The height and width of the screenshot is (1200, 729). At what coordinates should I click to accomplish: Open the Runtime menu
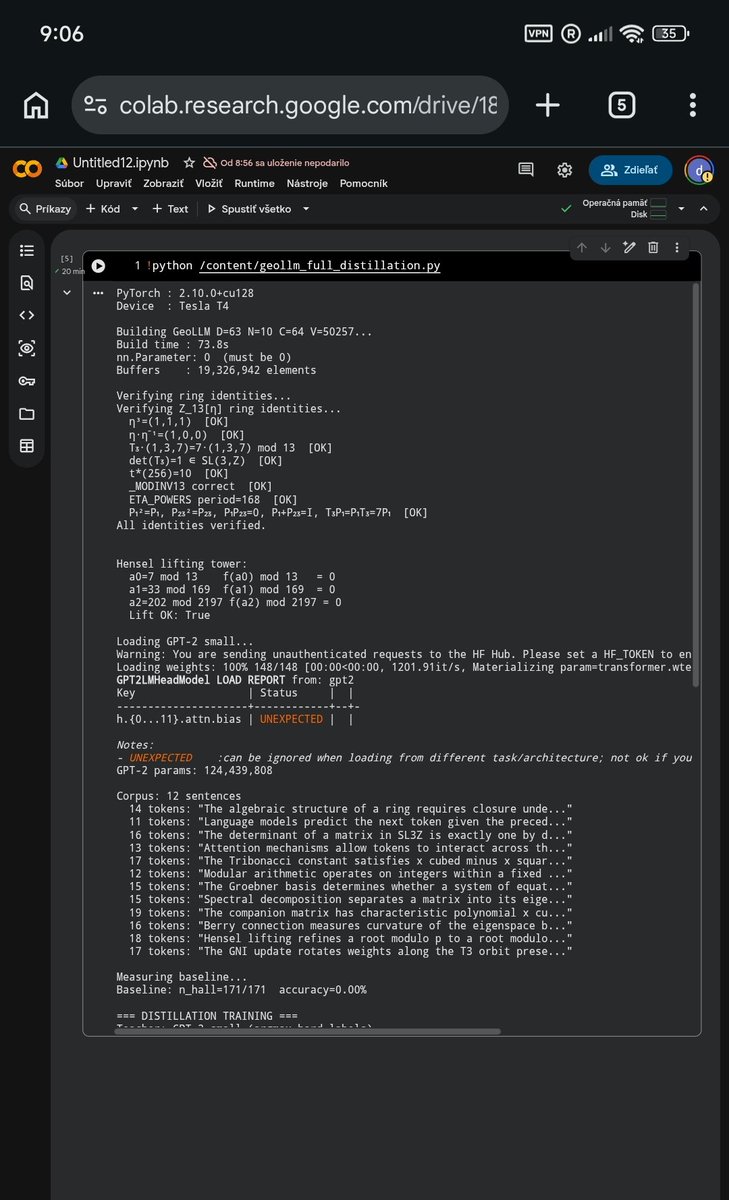254,183
